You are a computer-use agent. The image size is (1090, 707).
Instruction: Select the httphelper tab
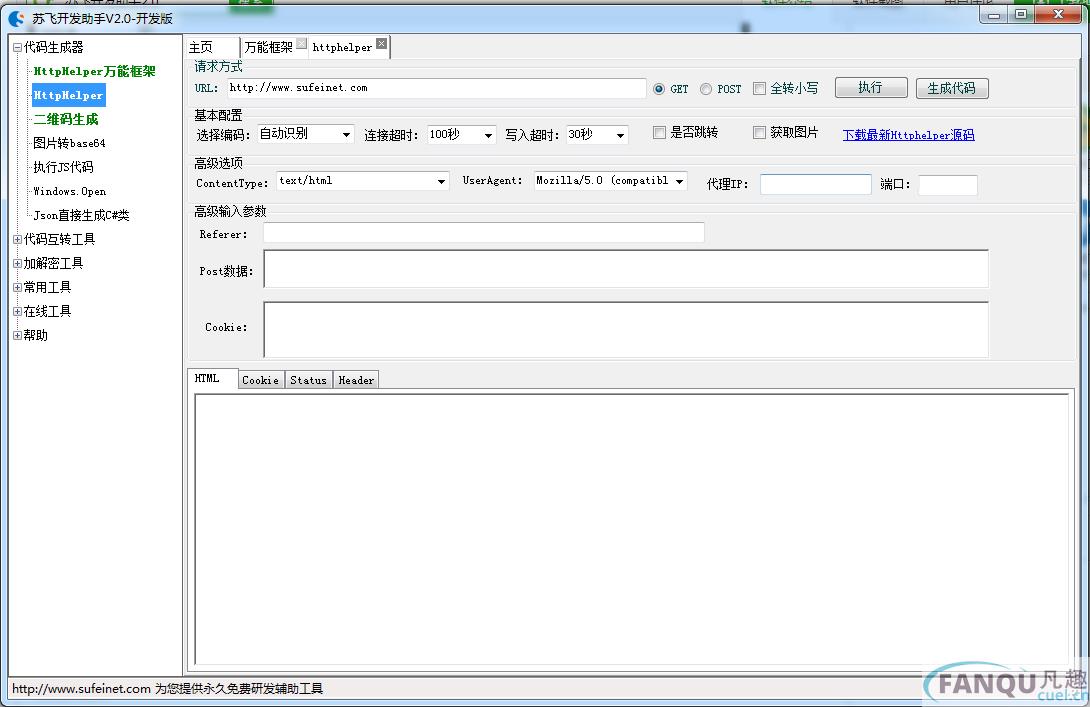(x=342, y=47)
